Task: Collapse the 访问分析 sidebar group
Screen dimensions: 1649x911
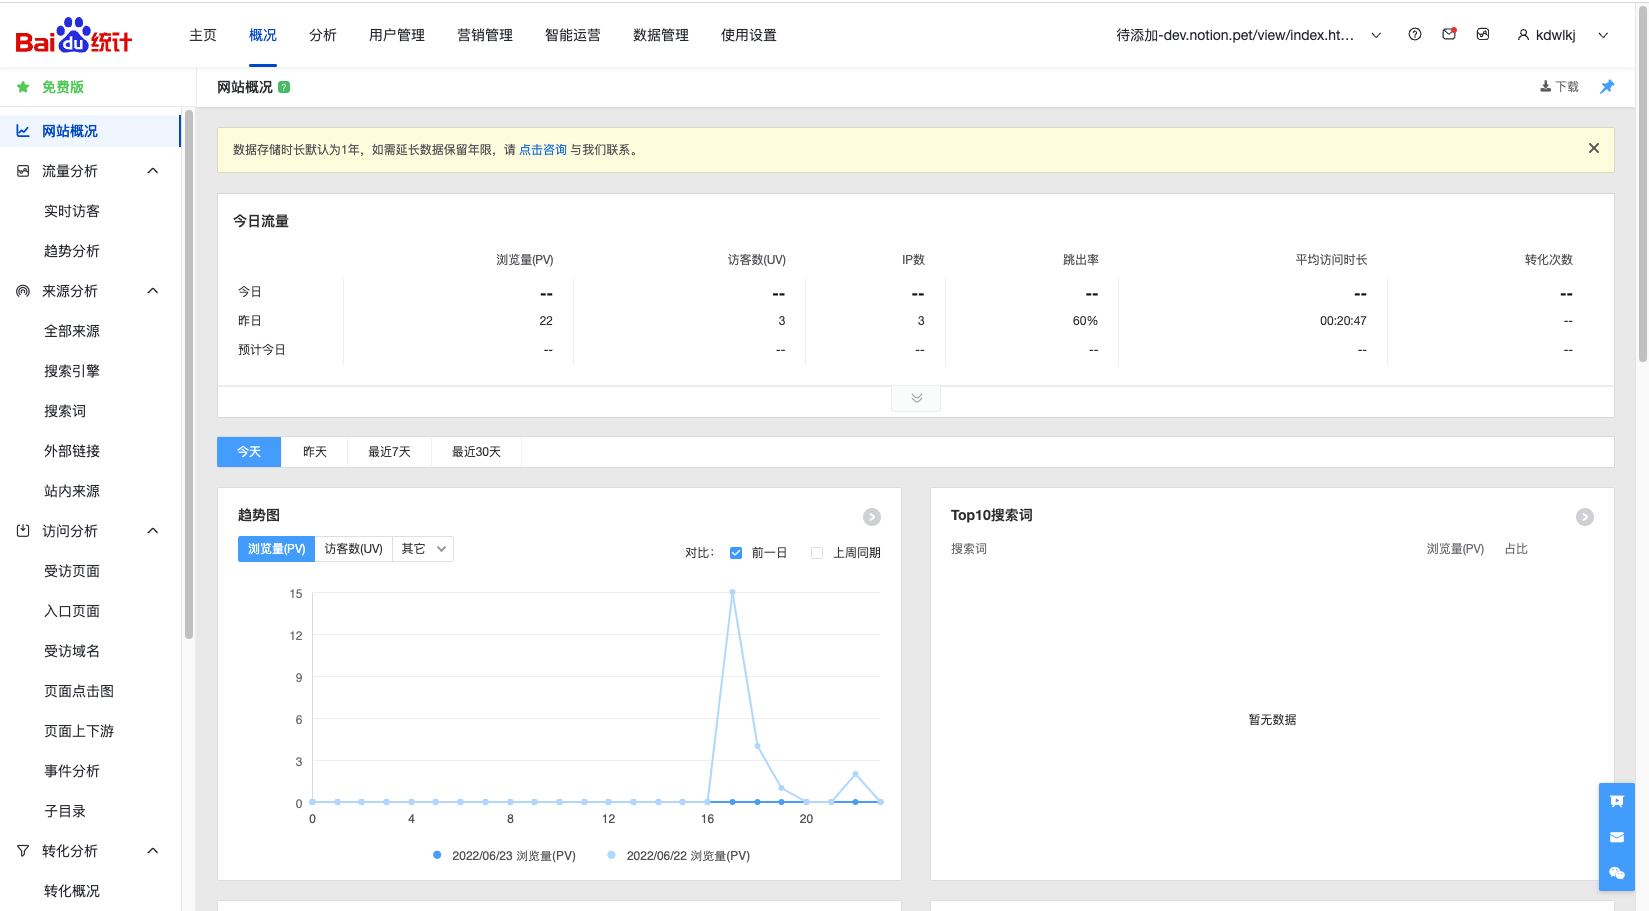Action: (153, 531)
